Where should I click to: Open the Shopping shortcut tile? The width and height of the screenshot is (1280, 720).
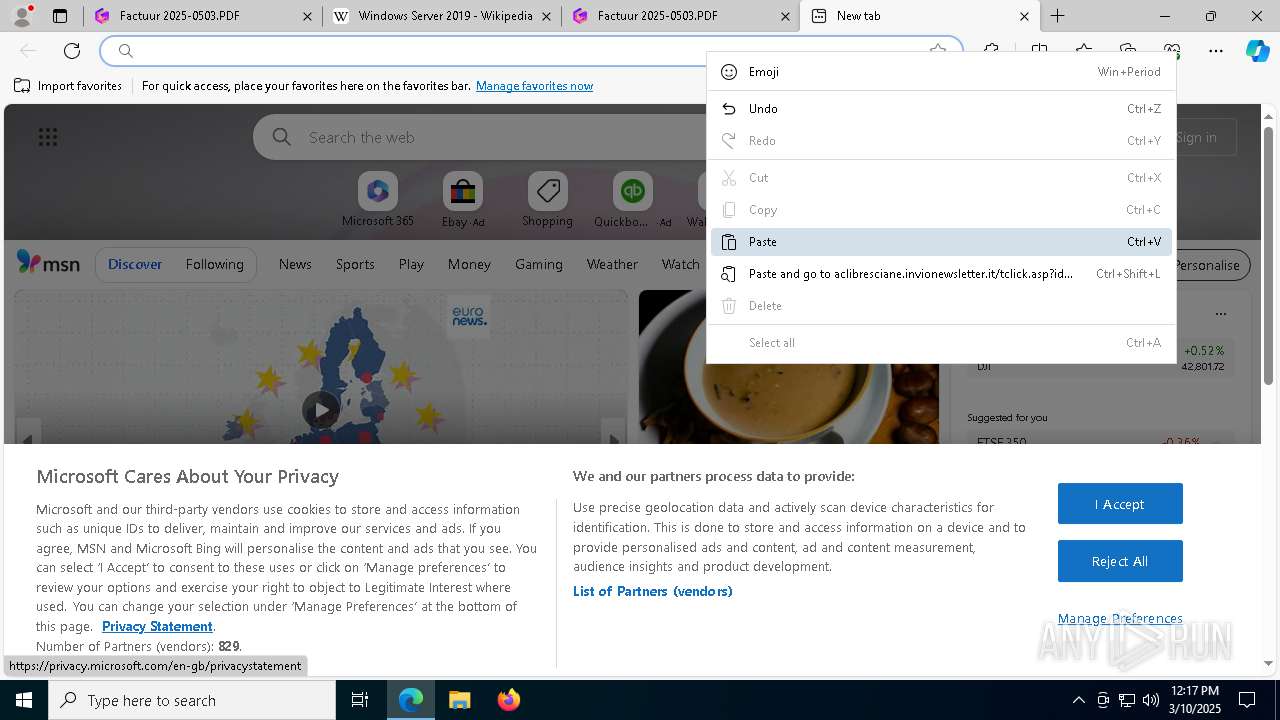point(547,200)
